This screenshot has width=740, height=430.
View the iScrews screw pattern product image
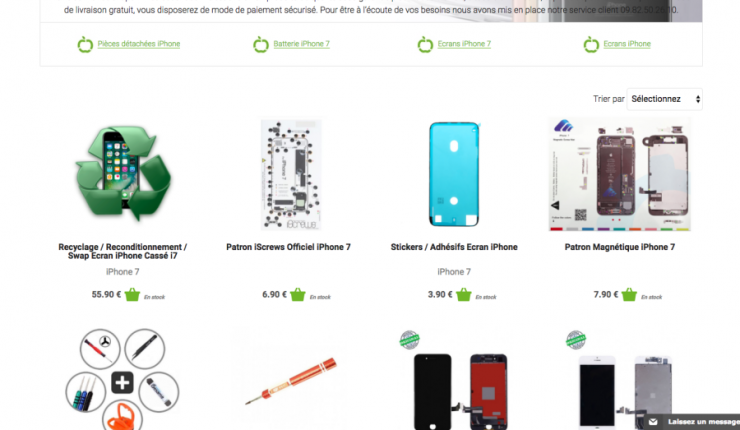tap(291, 174)
